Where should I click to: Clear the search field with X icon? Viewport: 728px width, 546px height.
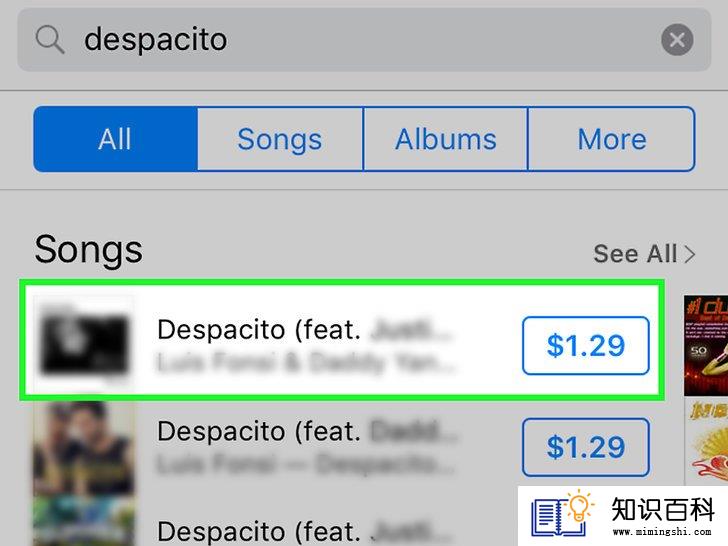tap(677, 39)
